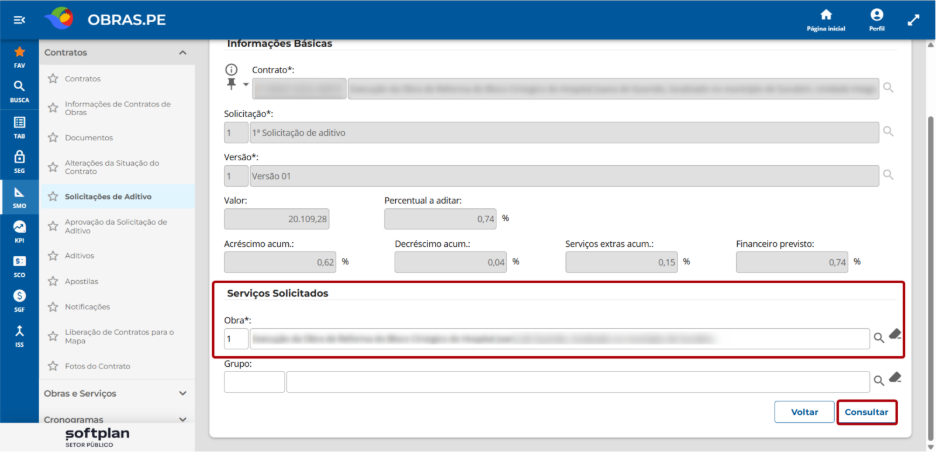This screenshot has height=453, width=936.
Task: Collapse the sidebar using the hamburger icon
Action: coord(19,20)
